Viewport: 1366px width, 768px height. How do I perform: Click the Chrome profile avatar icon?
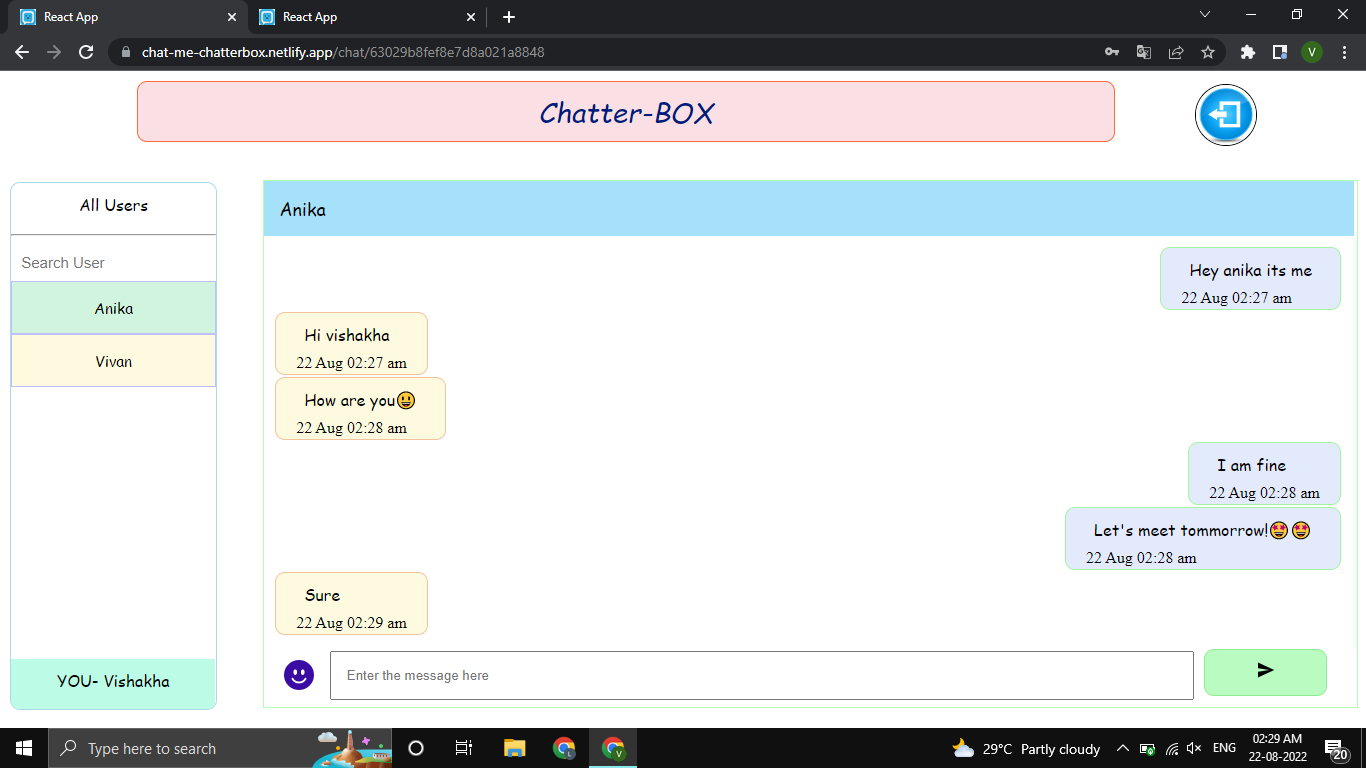tap(1312, 51)
